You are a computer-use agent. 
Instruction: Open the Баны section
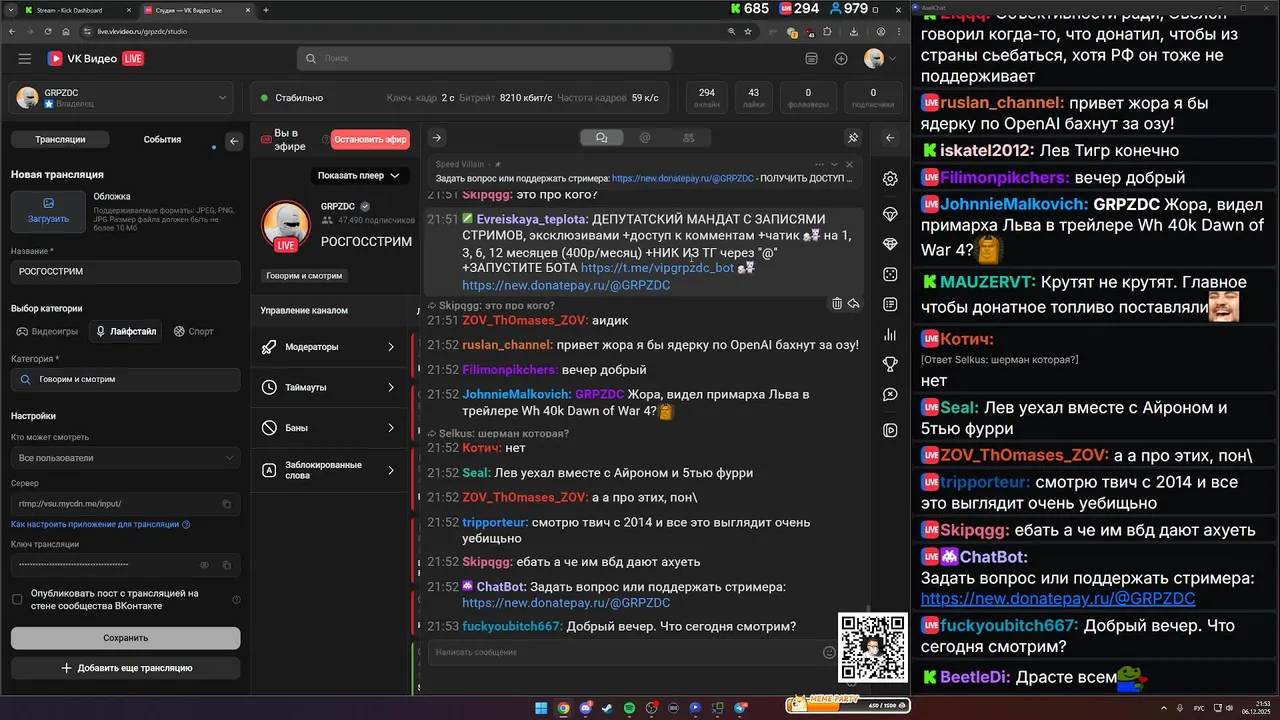329,428
